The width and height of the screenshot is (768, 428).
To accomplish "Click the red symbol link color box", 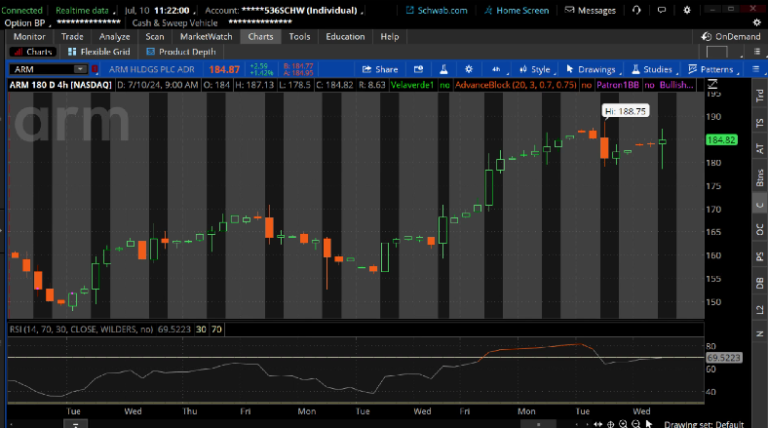I will (95, 69).
